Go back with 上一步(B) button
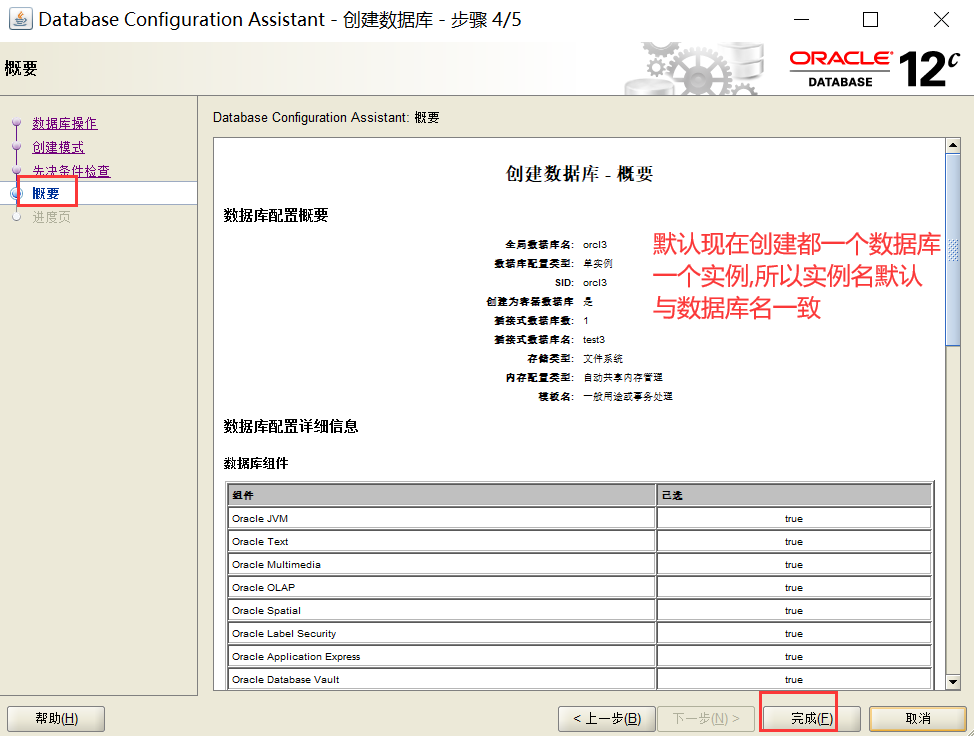 pos(607,719)
